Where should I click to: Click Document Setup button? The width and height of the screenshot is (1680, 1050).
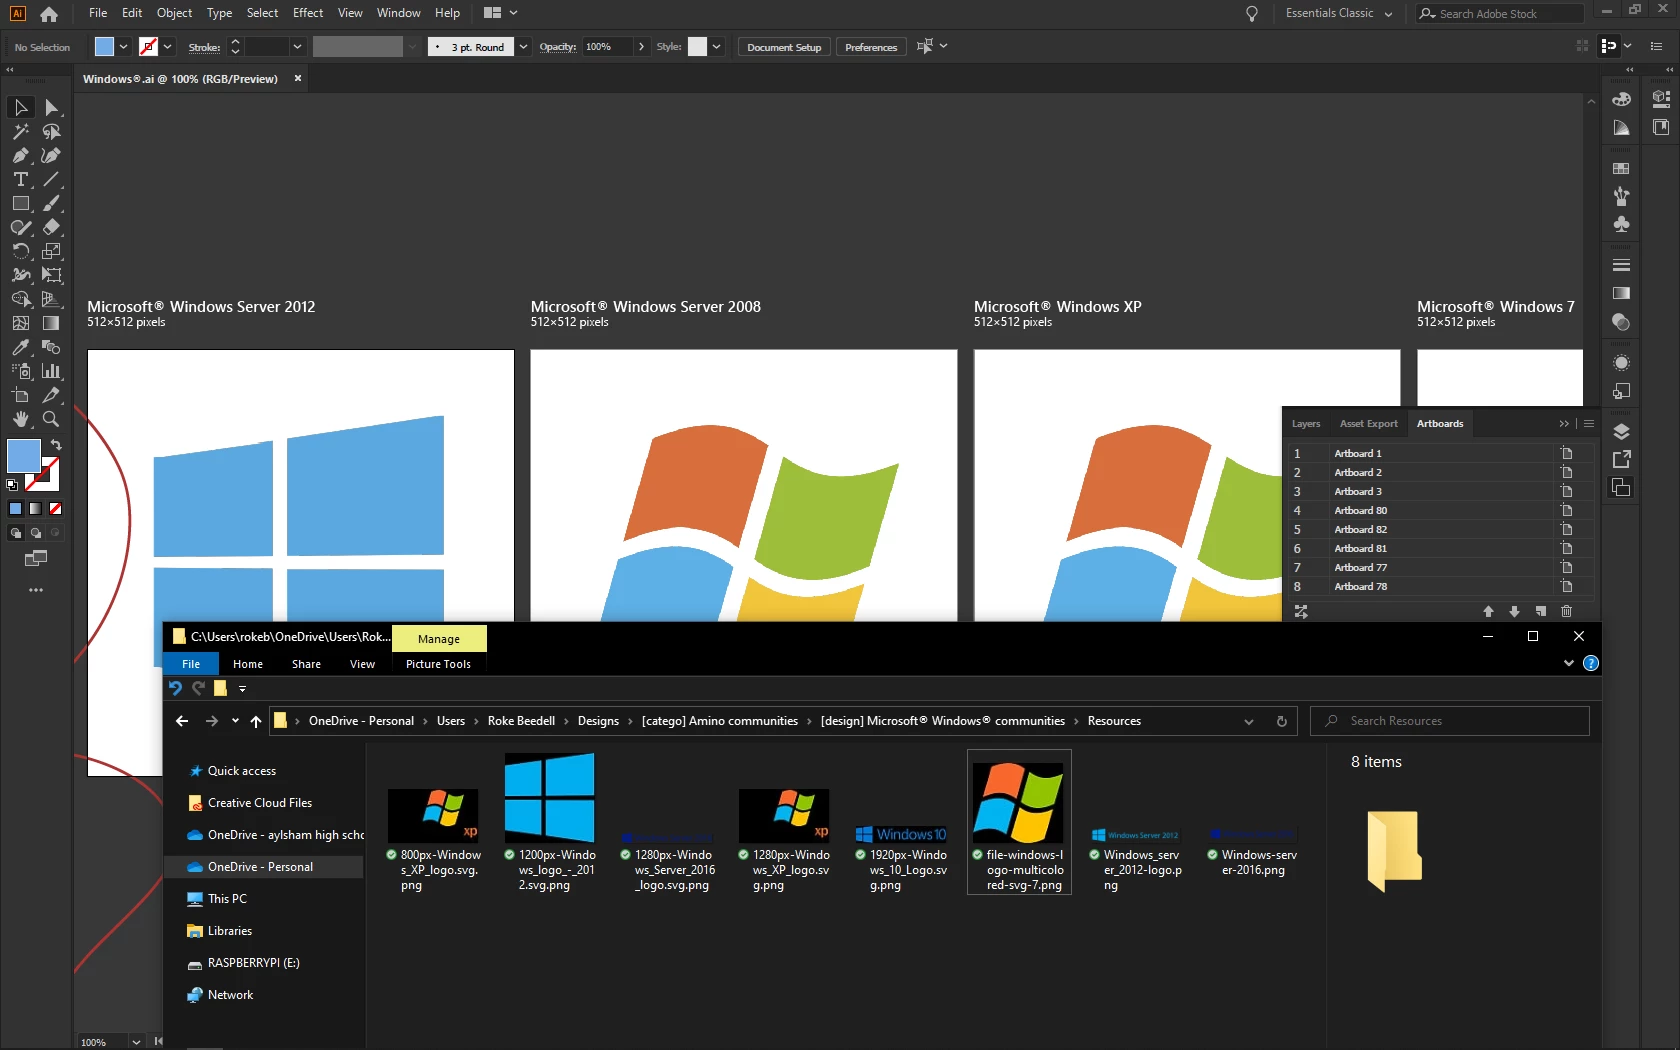tap(784, 47)
